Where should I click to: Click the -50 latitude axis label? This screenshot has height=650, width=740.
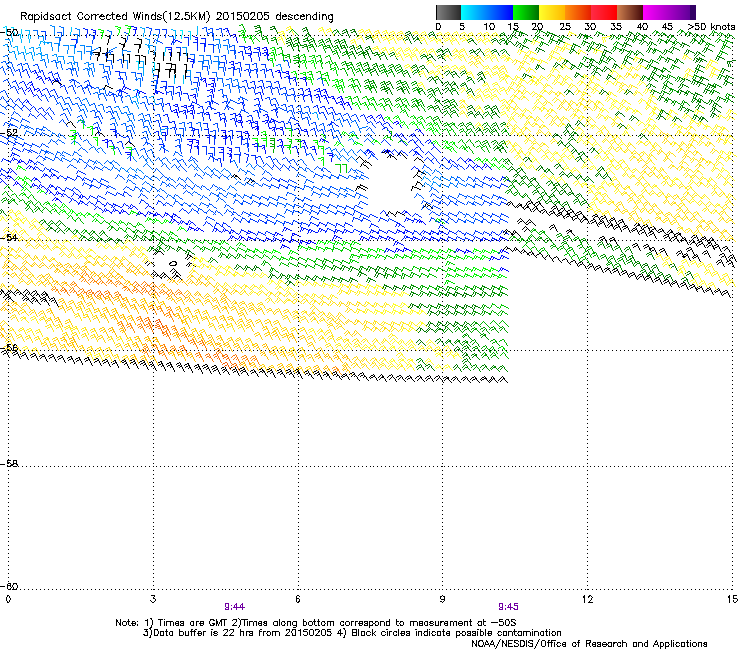click(x=9, y=33)
